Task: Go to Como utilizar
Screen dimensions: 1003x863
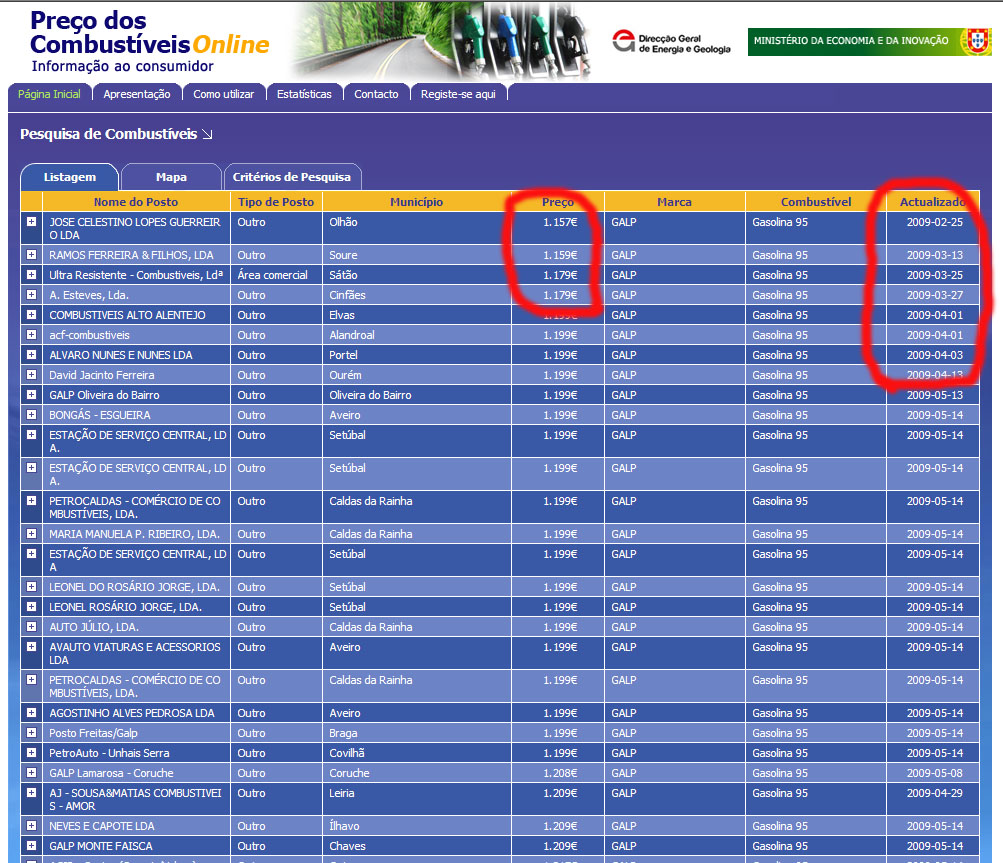Action: click(223, 94)
